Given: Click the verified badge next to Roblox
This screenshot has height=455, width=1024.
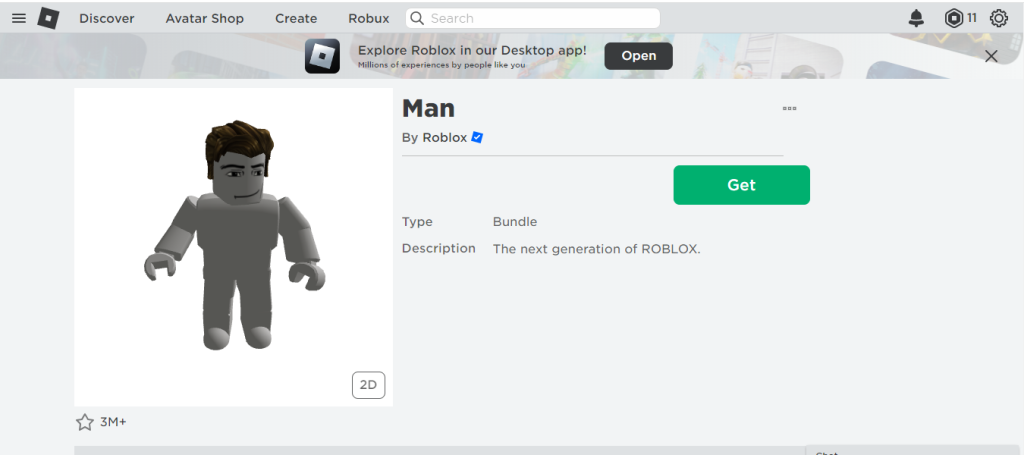Looking at the screenshot, I should [477, 138].
